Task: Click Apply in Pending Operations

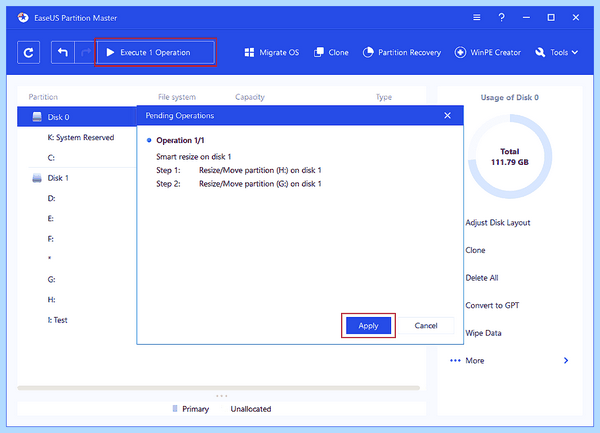Action: [368, 326]
